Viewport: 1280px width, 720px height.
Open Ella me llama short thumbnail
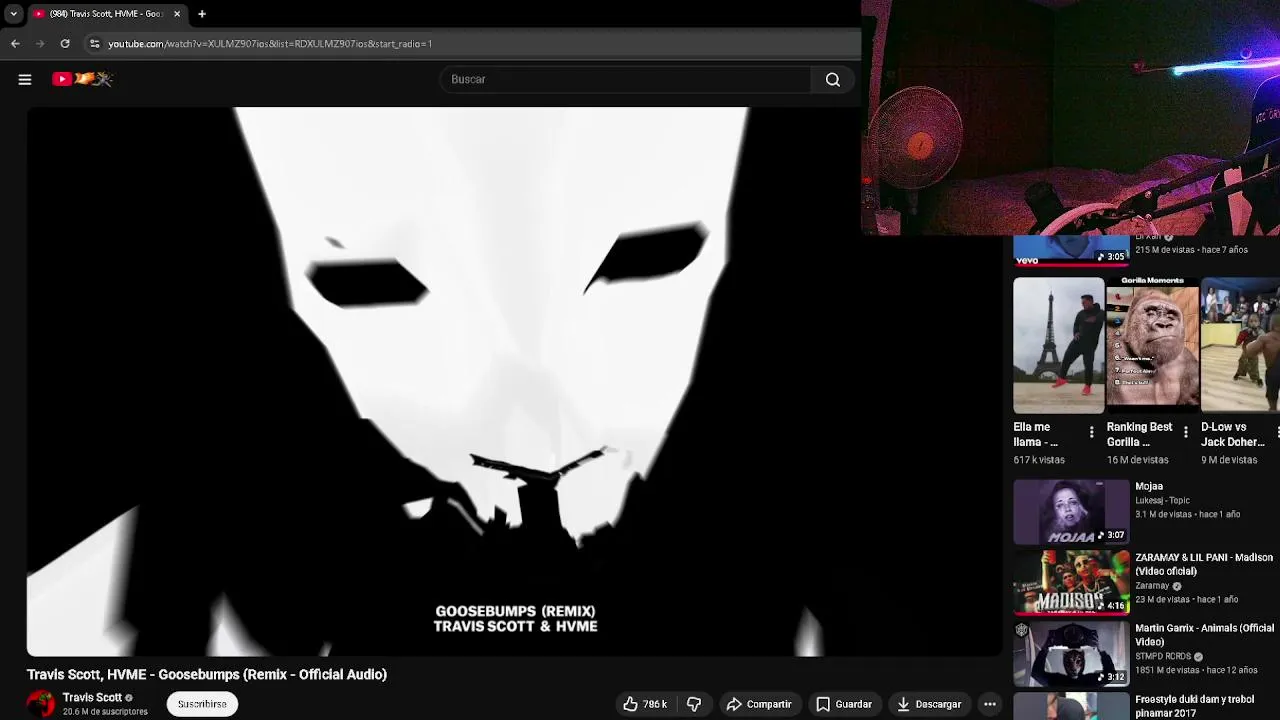1059,345
